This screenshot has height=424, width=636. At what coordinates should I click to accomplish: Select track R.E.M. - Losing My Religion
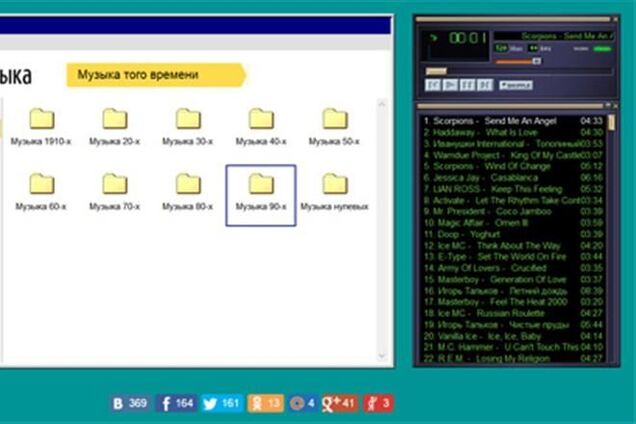tap(513, 358)
